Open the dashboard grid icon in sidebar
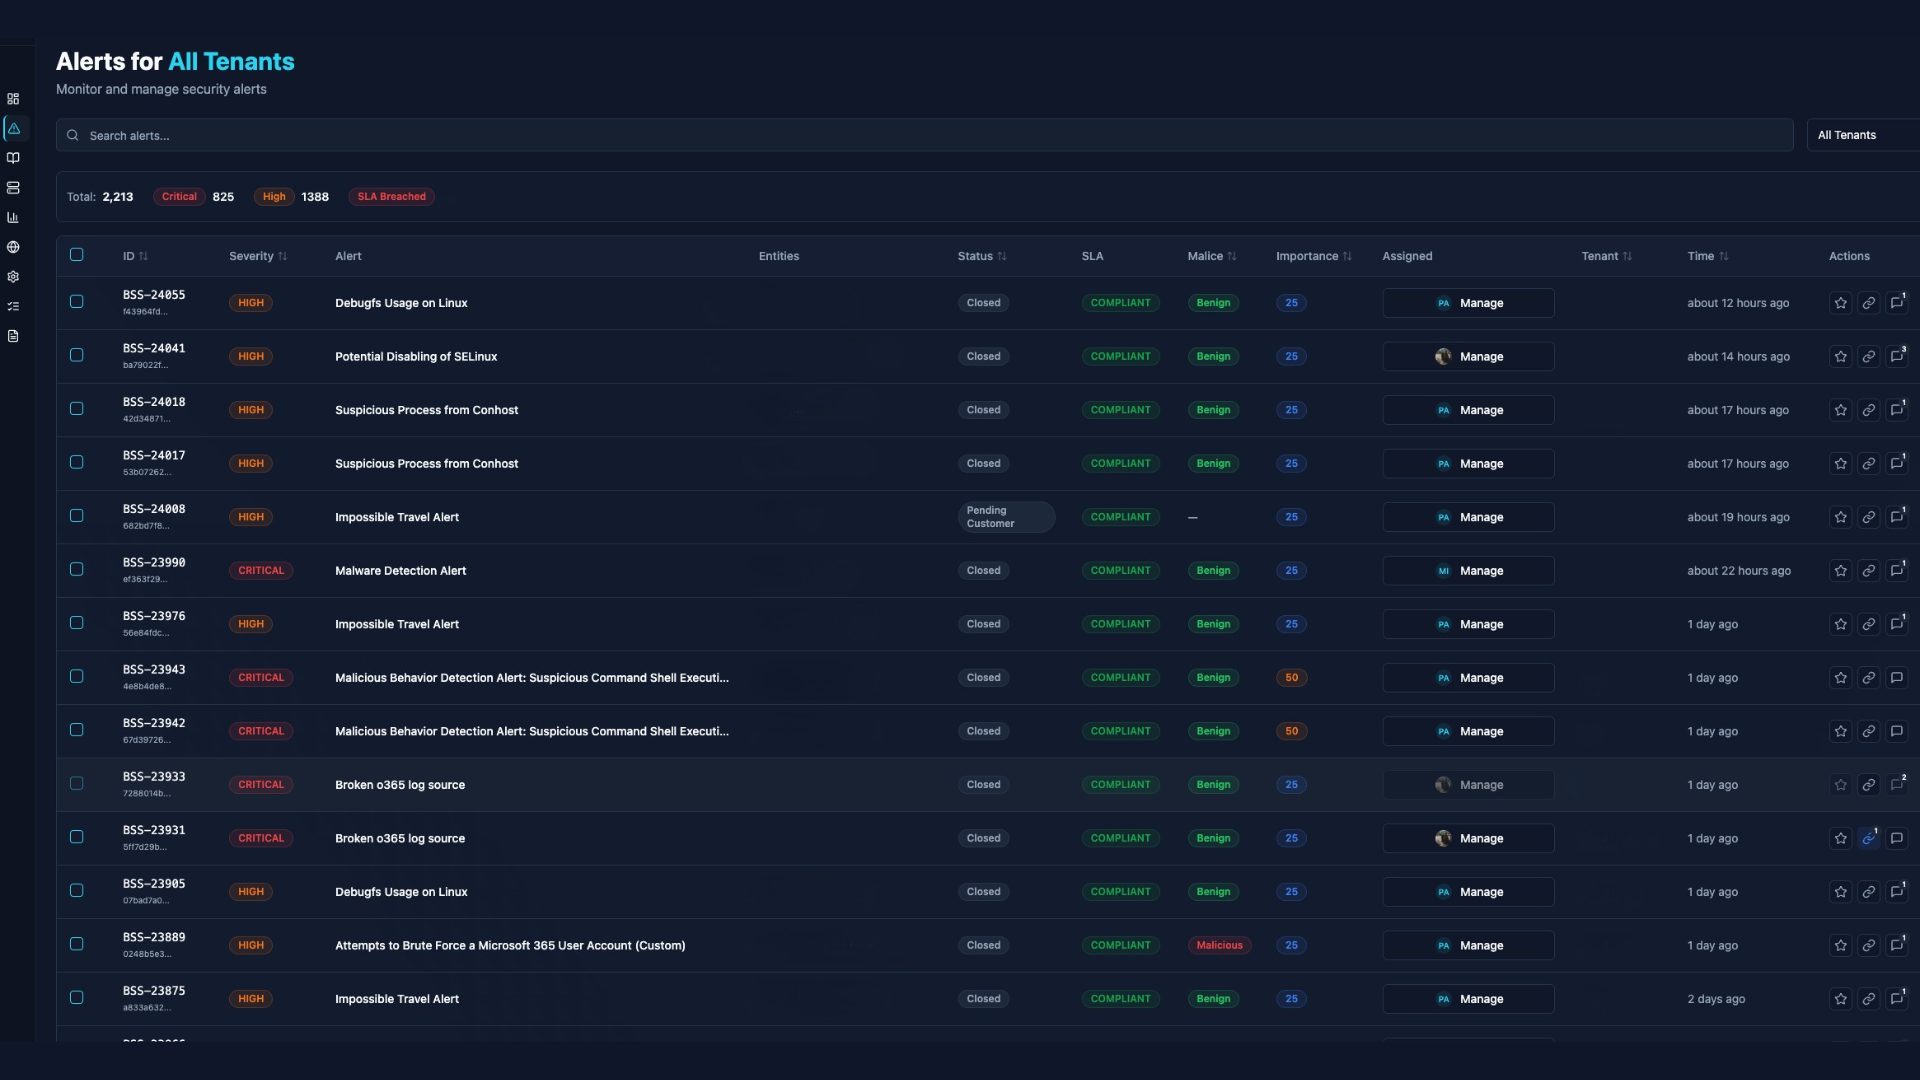 click(13, 99)
